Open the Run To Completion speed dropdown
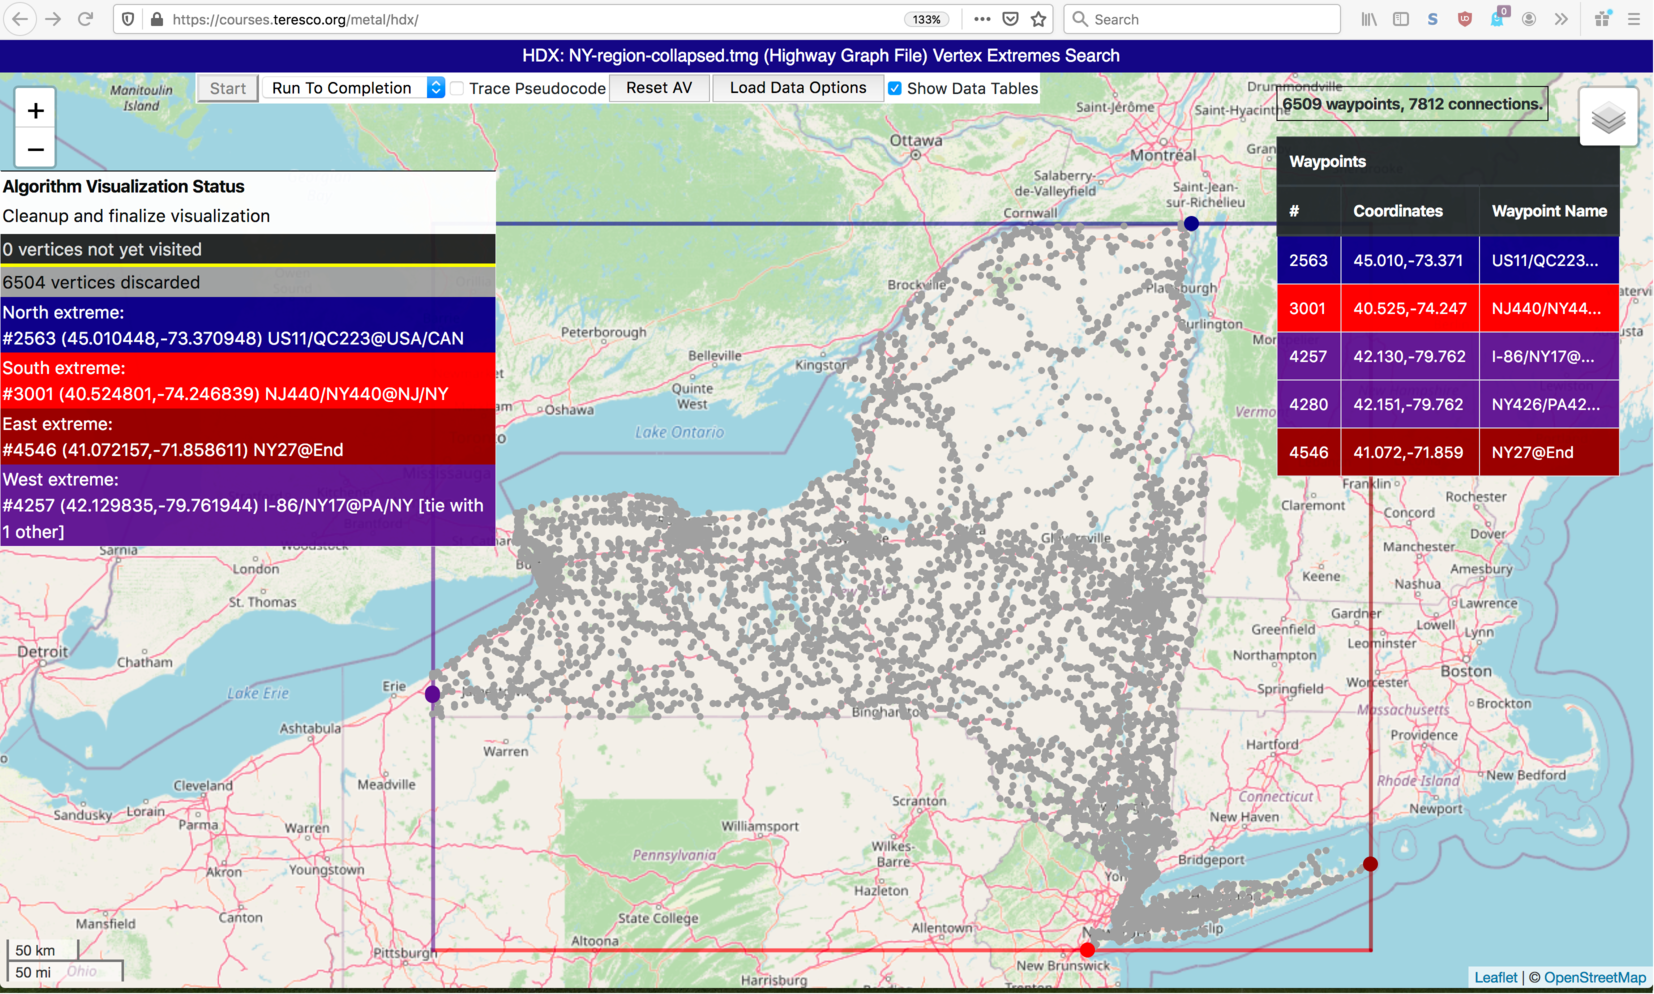The height and width of the screenshot is (994, 1654). pyautogui.click(x=354, y=88)
